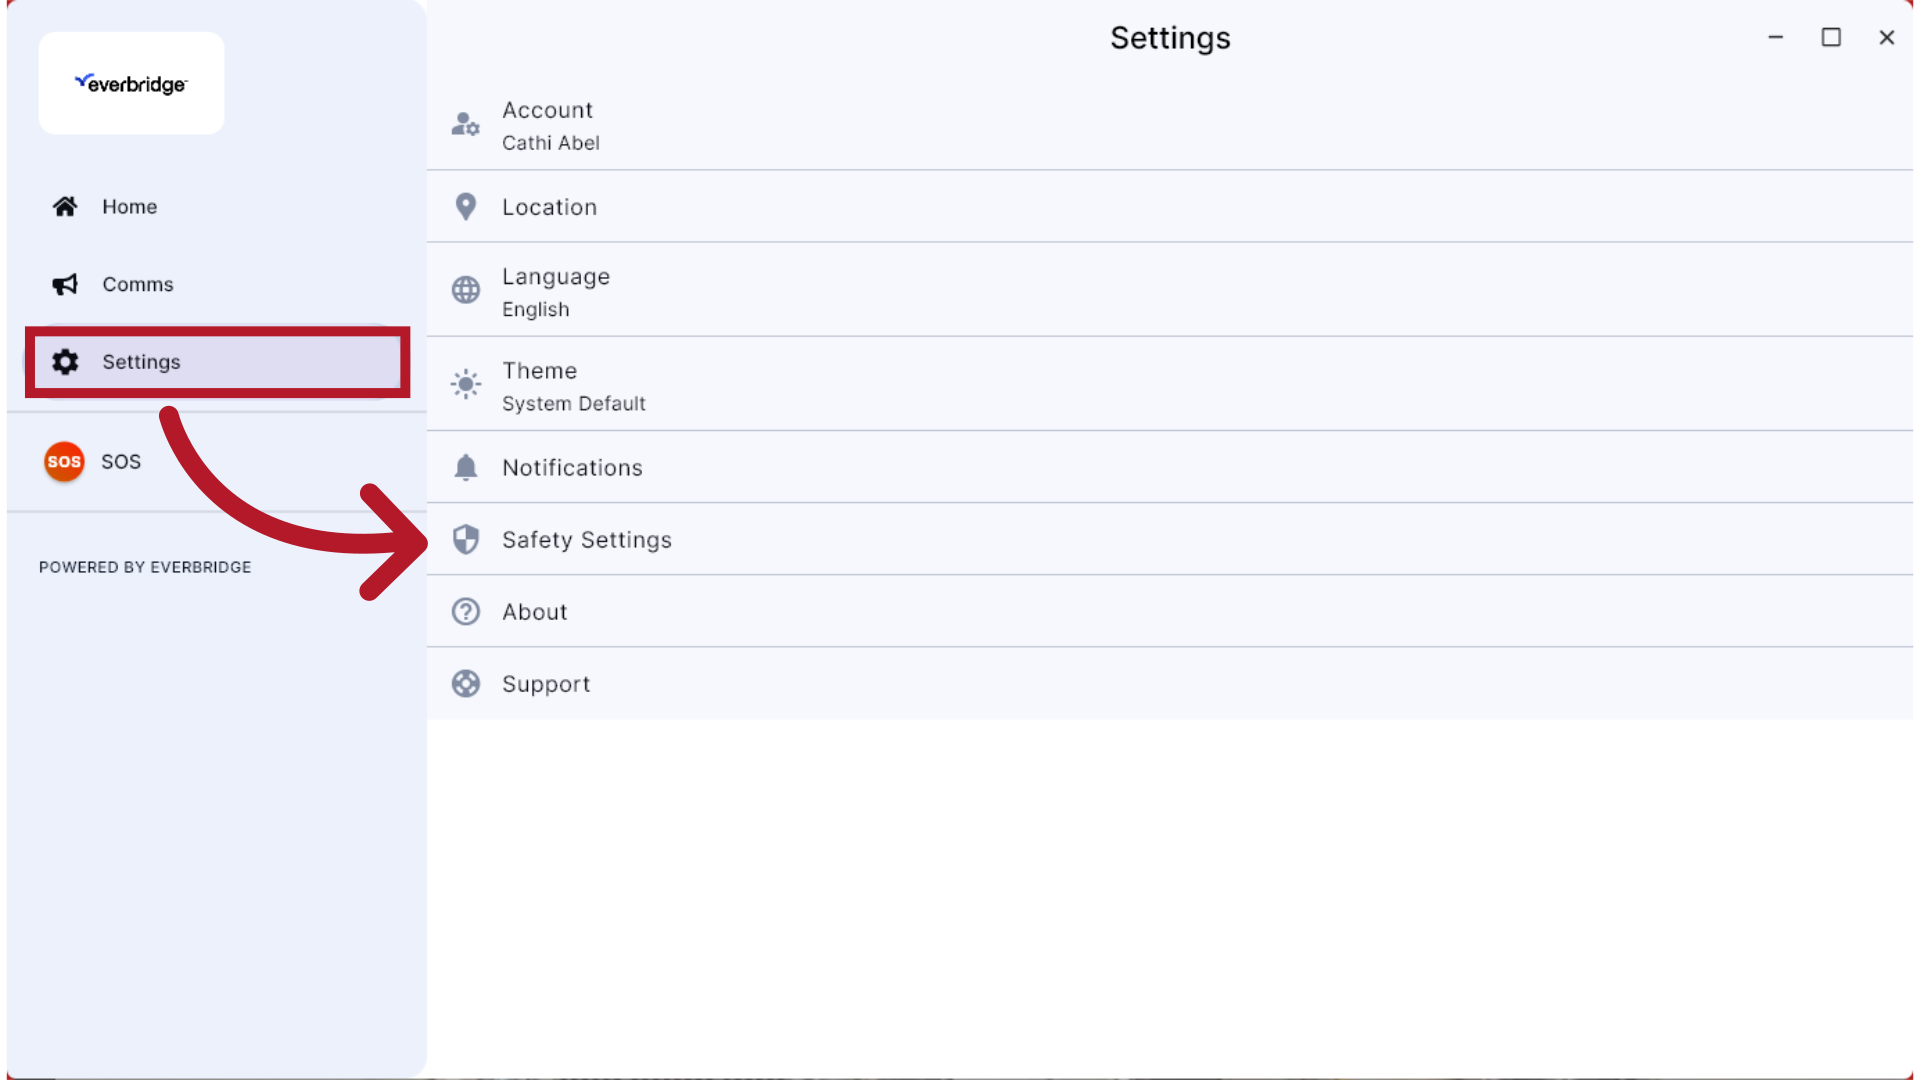1920x1080 pixels.
Task: Select the Theme sun icon
Action: click(x=465, y=384)
